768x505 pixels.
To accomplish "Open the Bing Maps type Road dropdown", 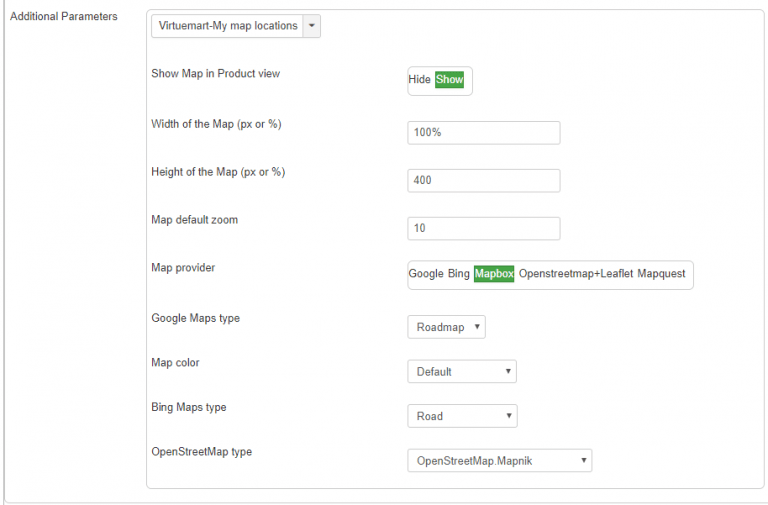I will 461,416.
